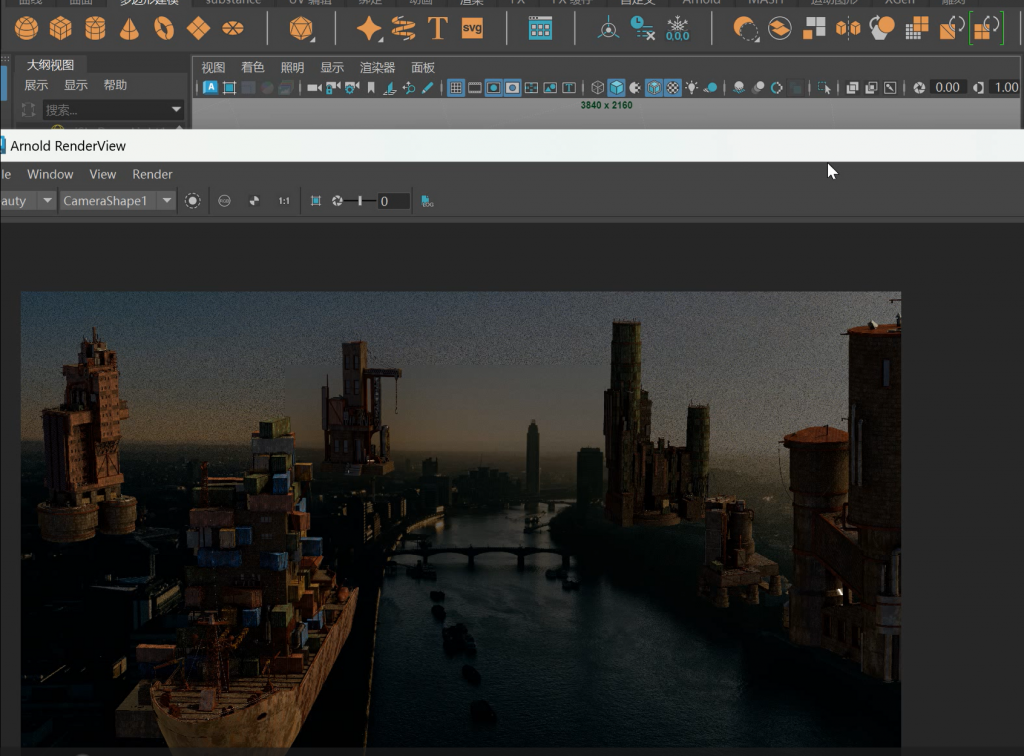Viewport: 1024px width, 756px height.
Task: Open the Window menu in Arnold RenderView
Action: pyautogui.click(x=50, y=174)
